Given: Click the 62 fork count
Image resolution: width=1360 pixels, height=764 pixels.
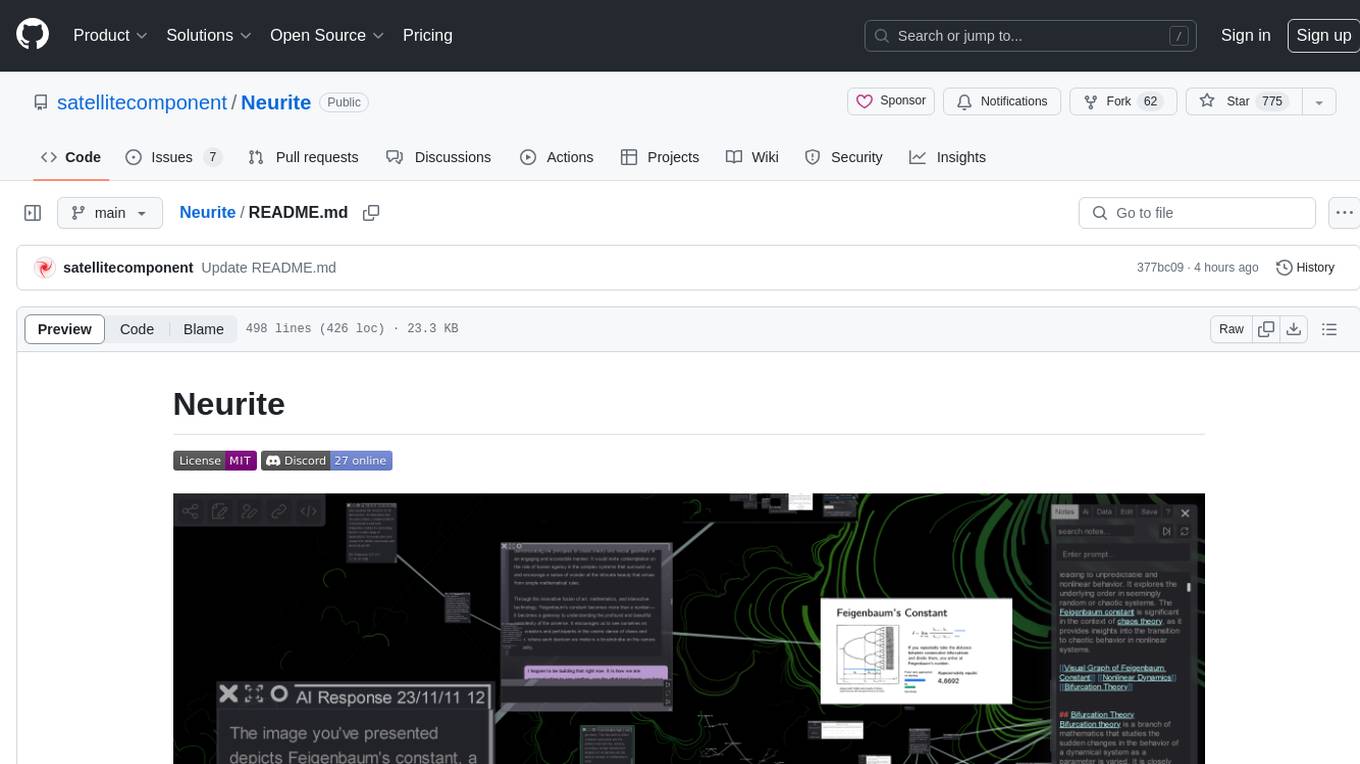Looking at the screenshot, I should [1150, 101].
